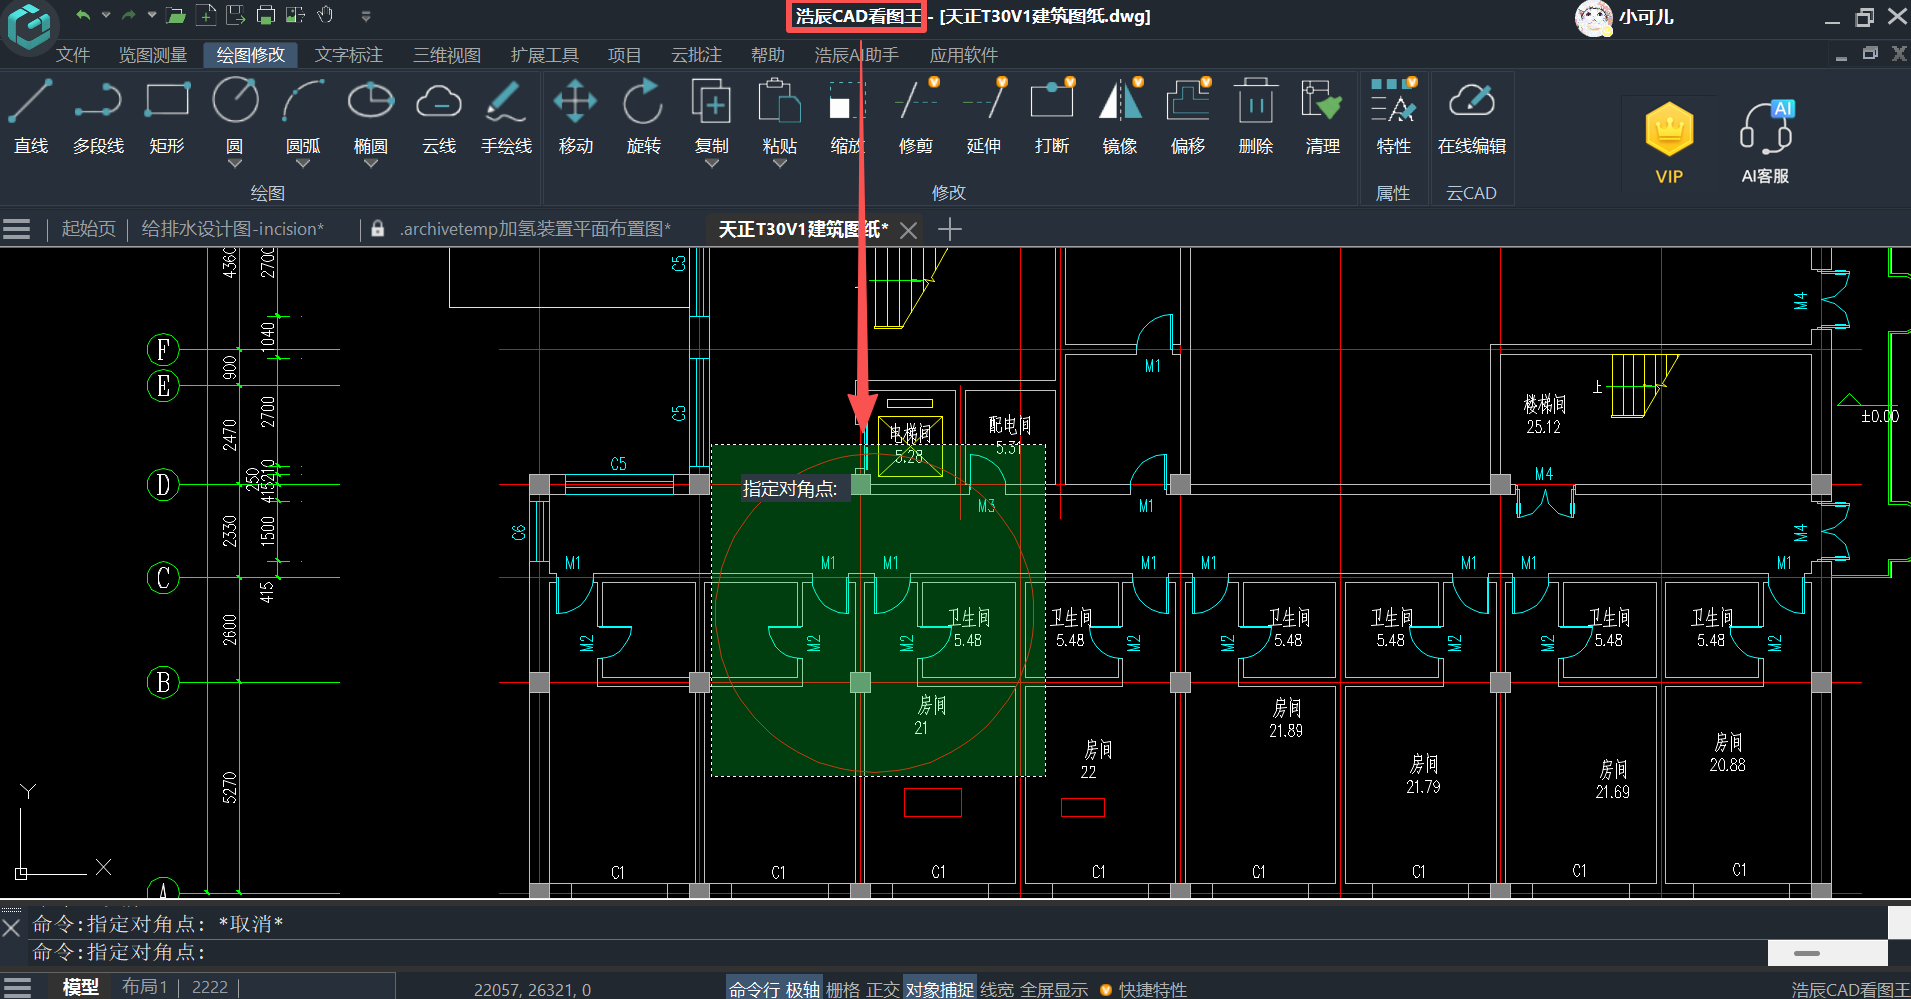The width and height of the screenshot is (1911, 999).
Task: Open undo history dropdown arrow
Action: pos(106,15)
